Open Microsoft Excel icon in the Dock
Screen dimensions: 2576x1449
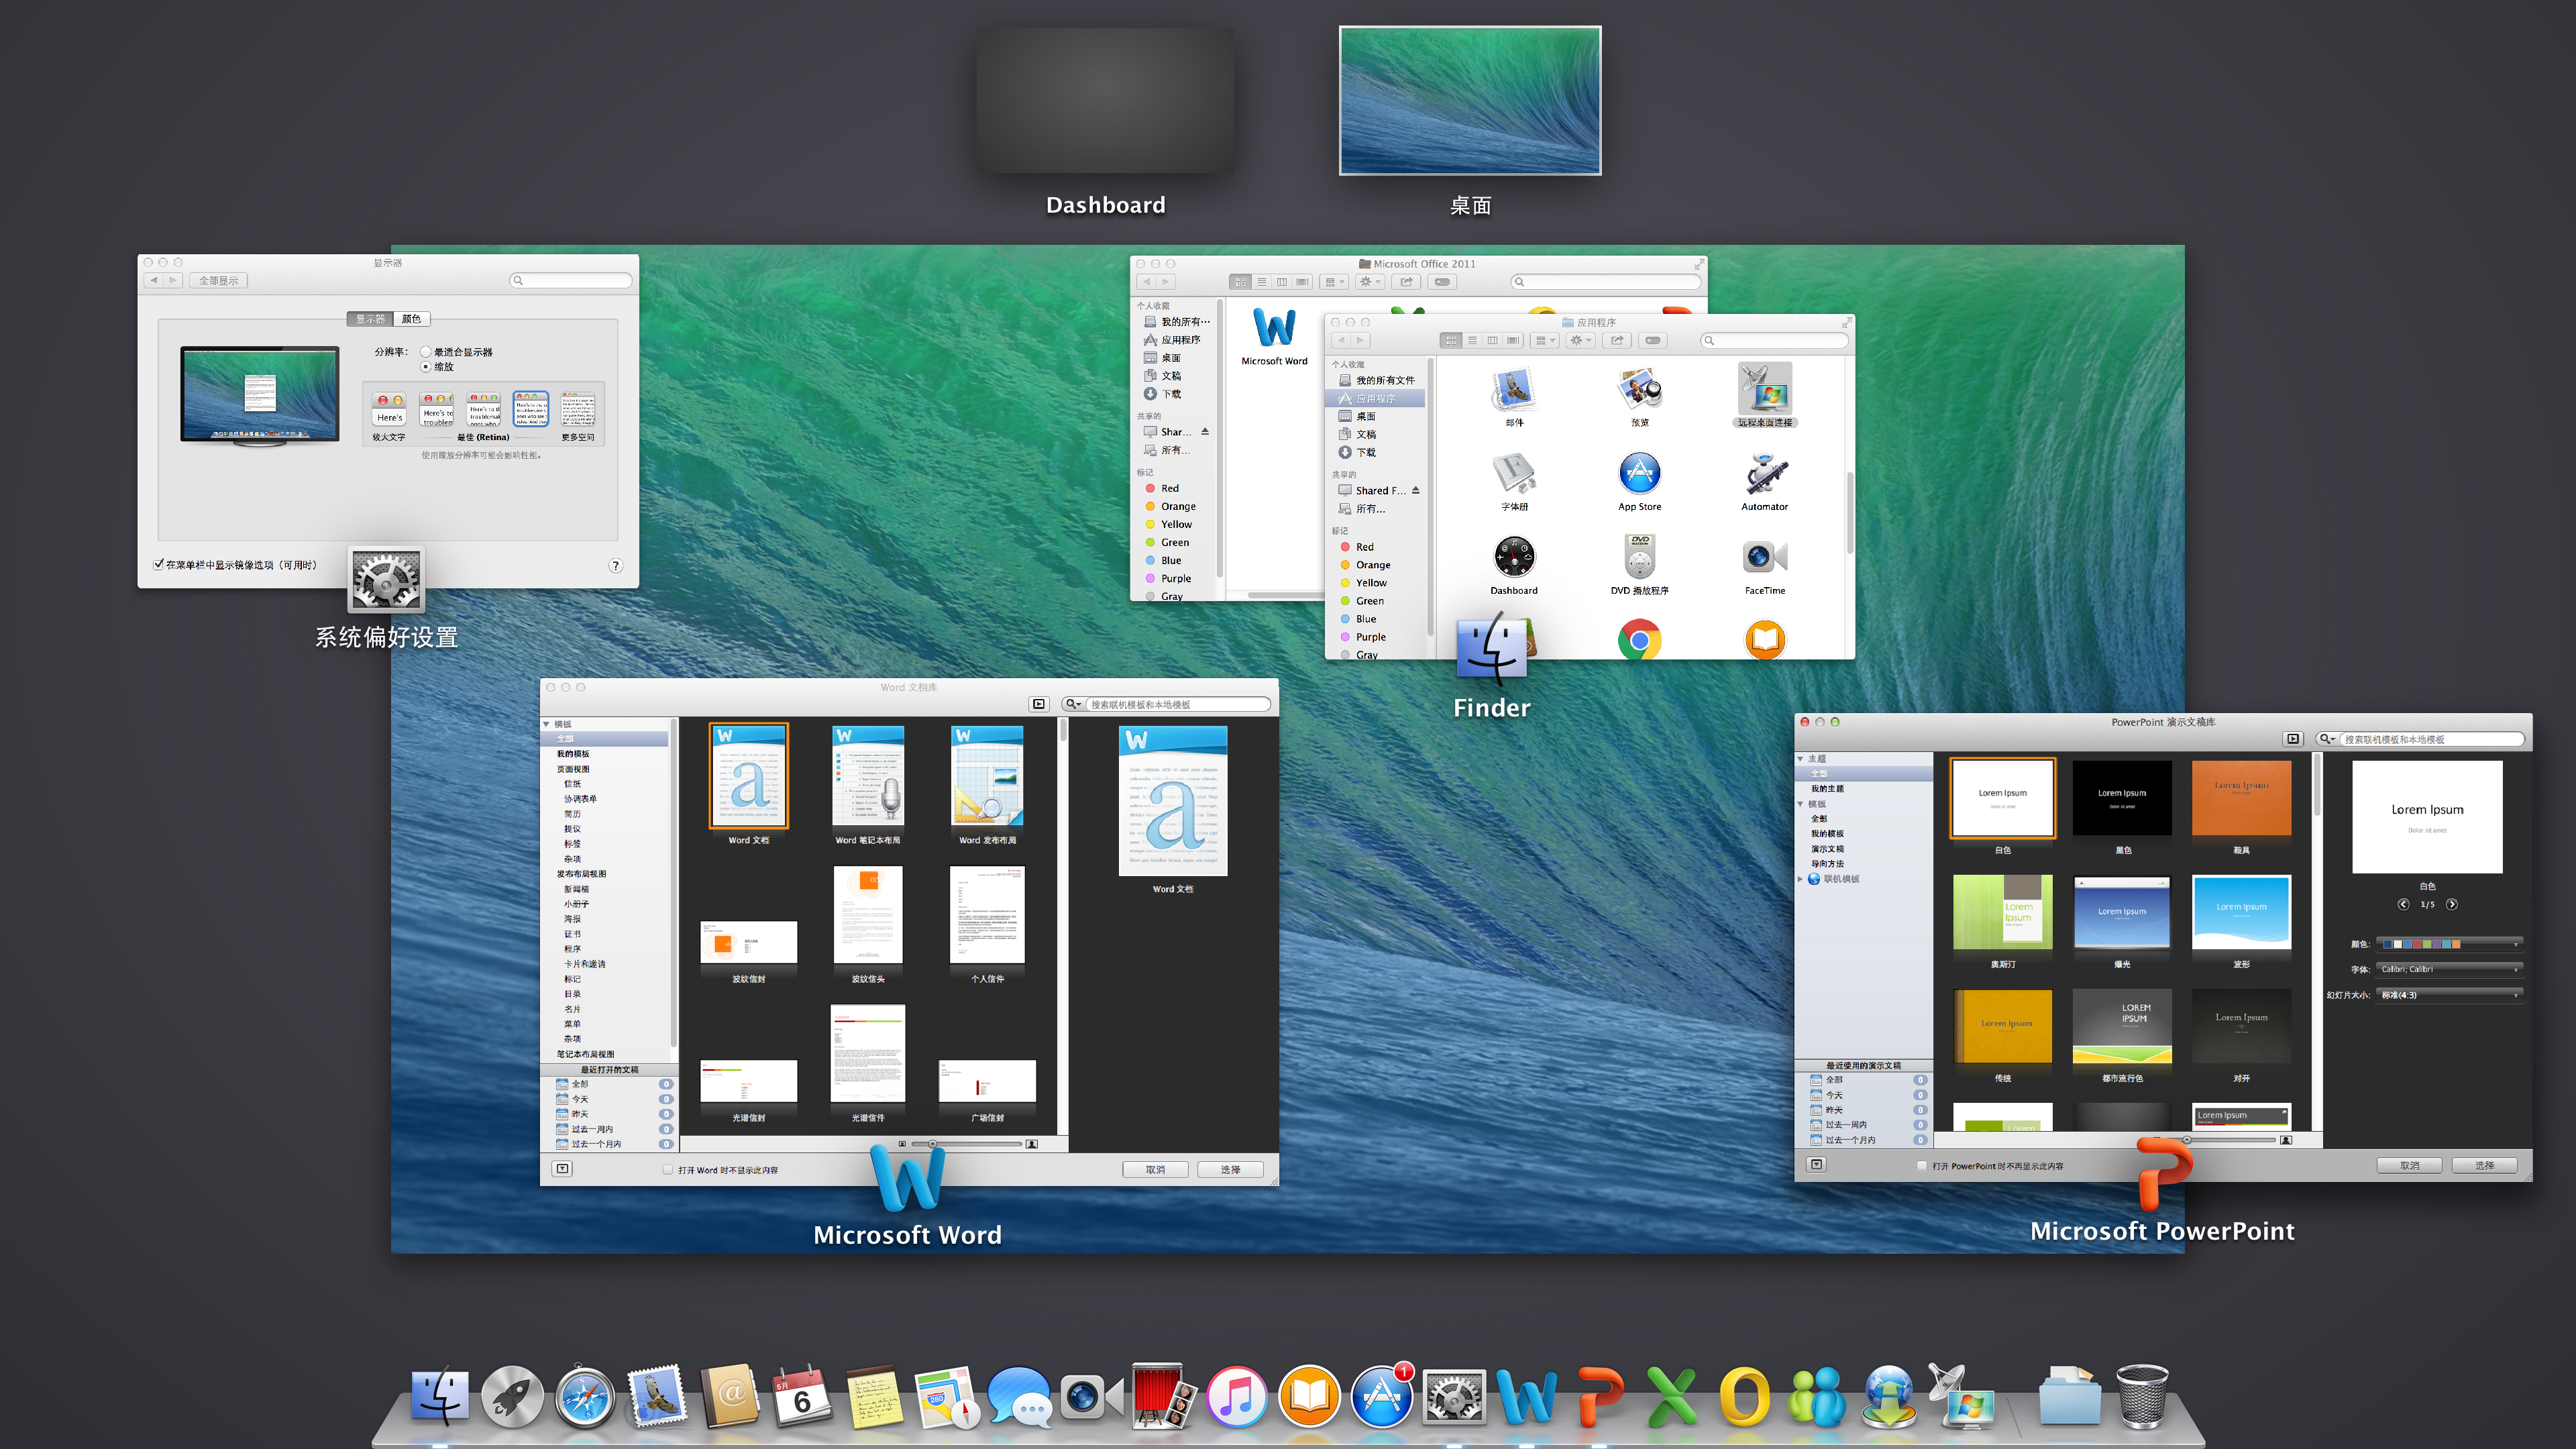coord(1671,1397)
